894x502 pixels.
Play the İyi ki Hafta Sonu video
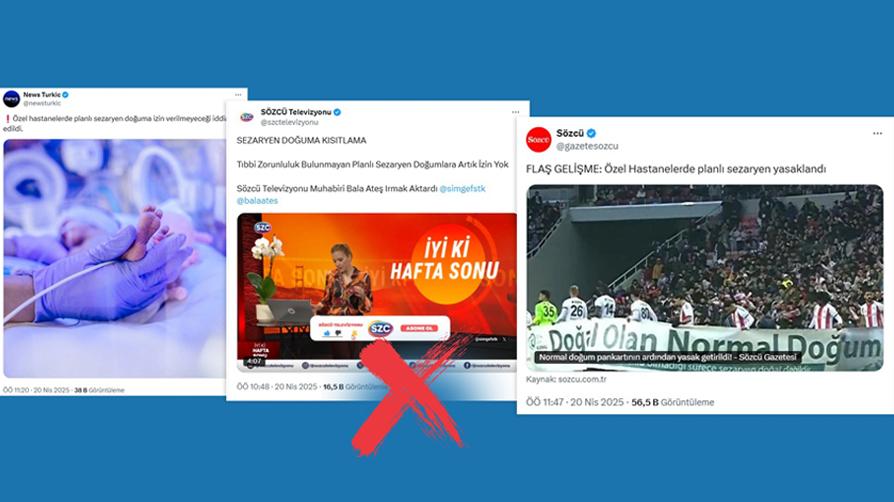tap(377, 292)
